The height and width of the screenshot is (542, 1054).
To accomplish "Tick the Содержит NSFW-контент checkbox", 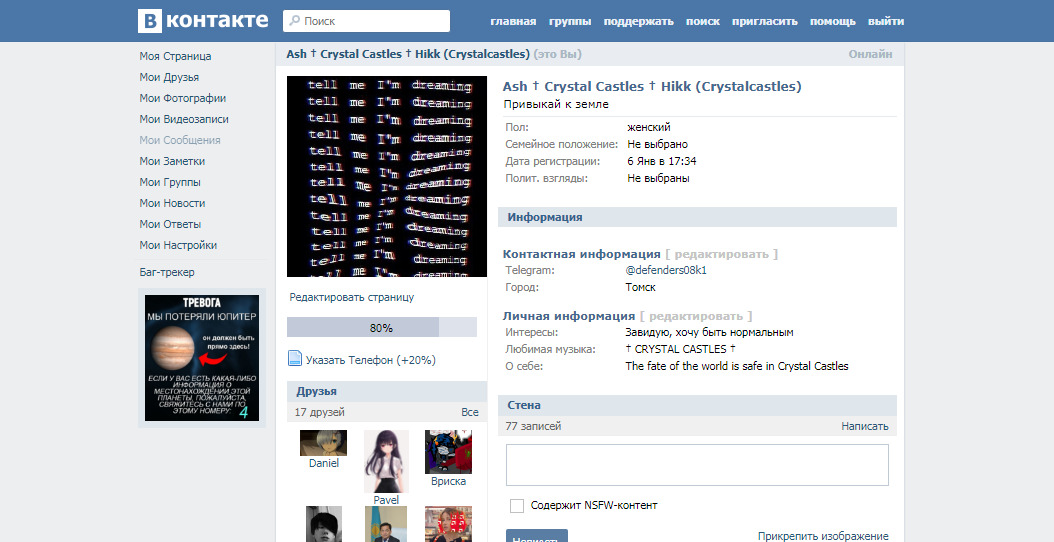I will tap(517, 506).
